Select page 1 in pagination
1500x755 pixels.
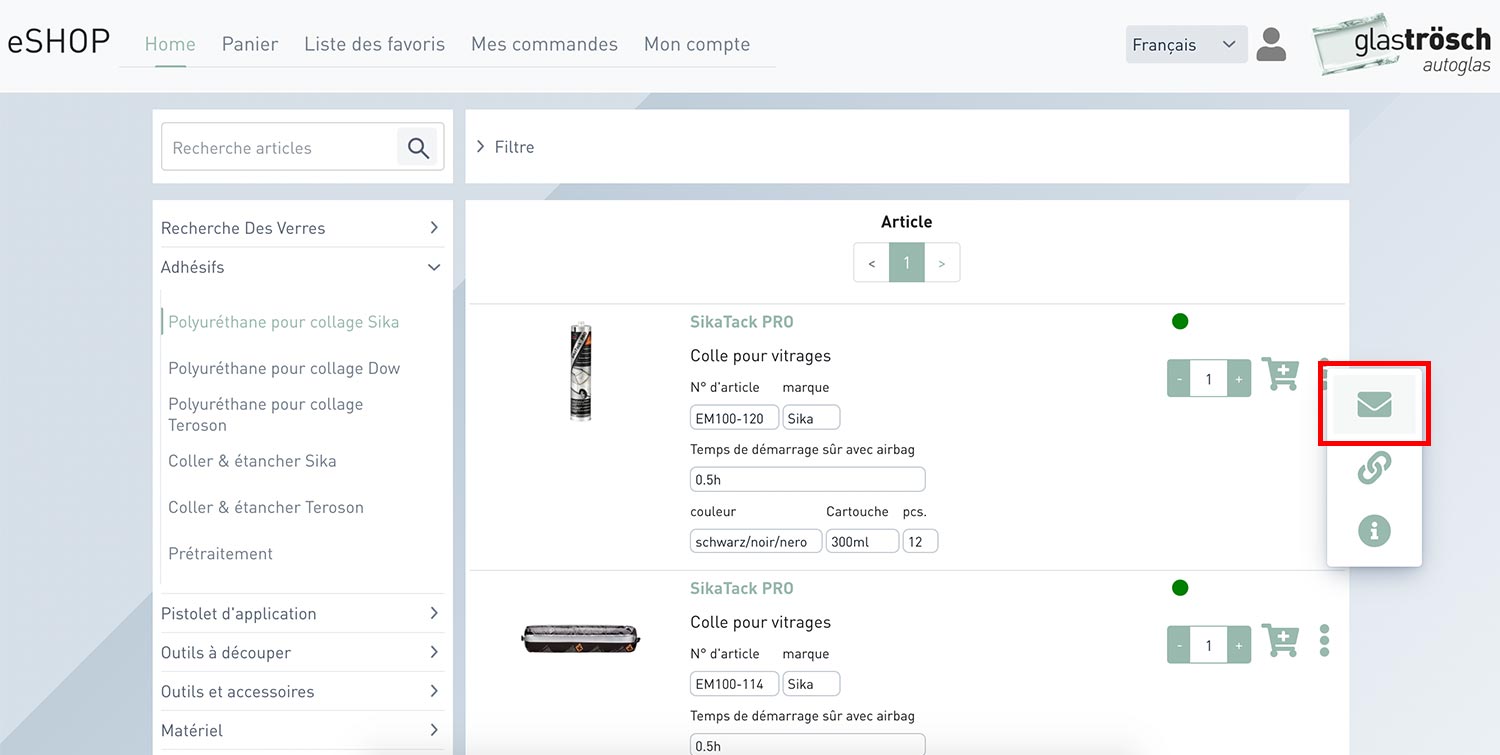[907, 263]
